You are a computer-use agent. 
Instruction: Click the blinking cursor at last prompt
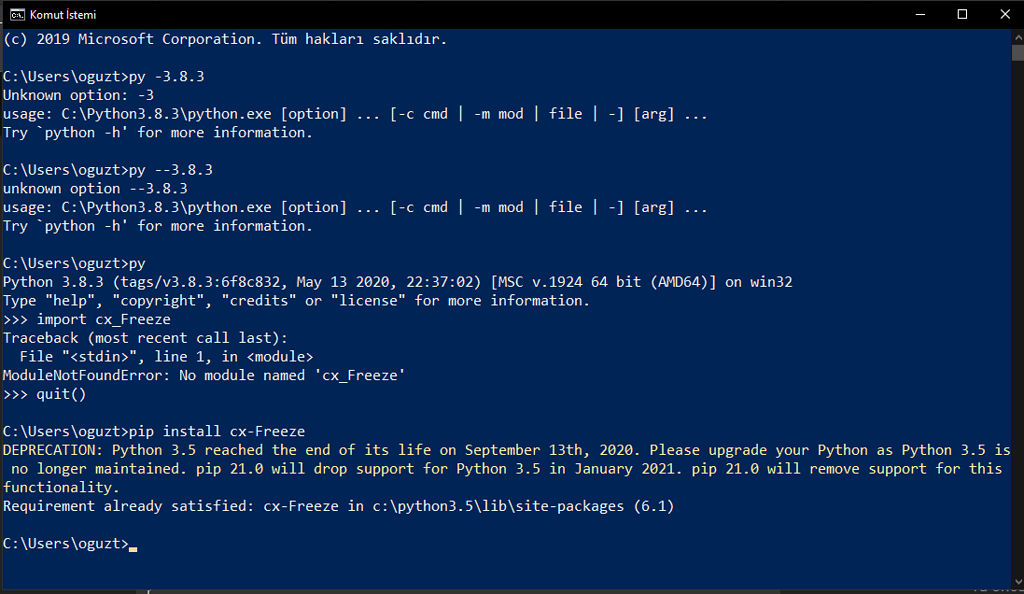pos(133,549)
